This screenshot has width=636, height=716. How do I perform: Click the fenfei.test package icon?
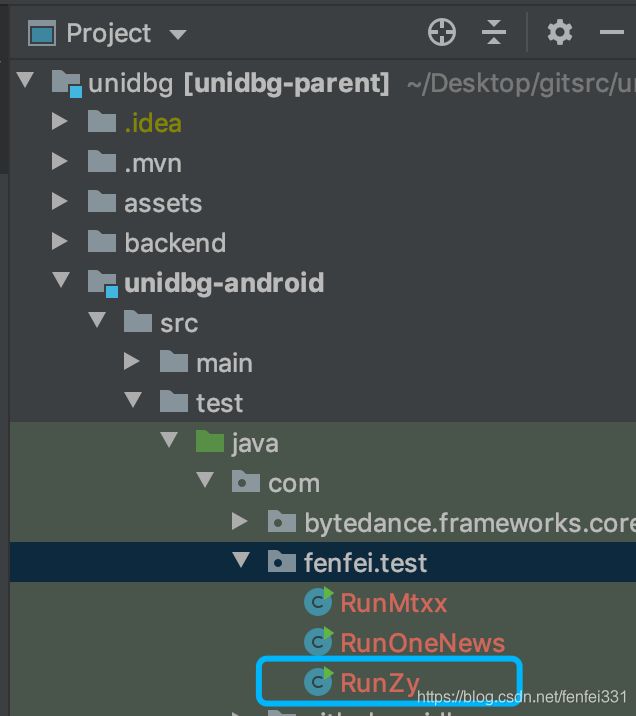pyautogui.click(x=282, y=562)
